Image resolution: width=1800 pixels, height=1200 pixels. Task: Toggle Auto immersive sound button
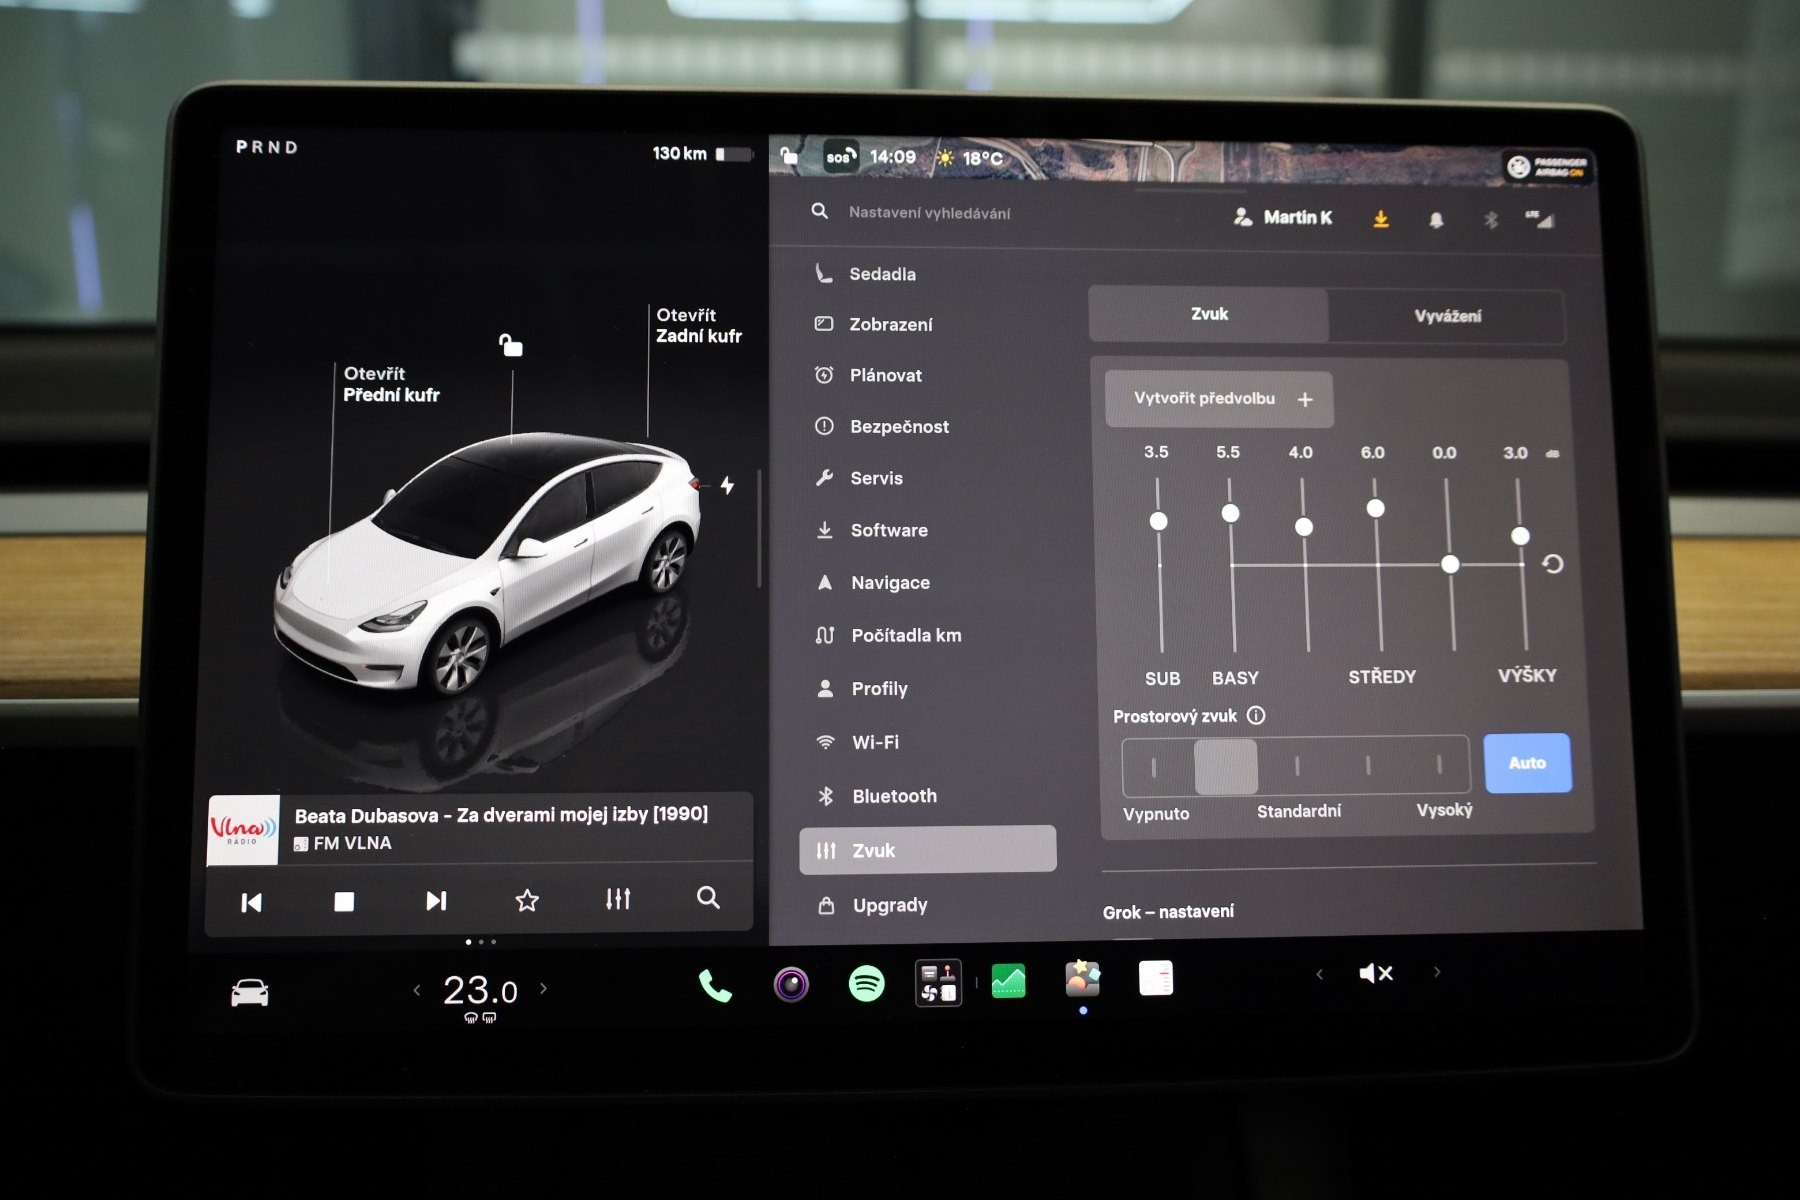1527,763
